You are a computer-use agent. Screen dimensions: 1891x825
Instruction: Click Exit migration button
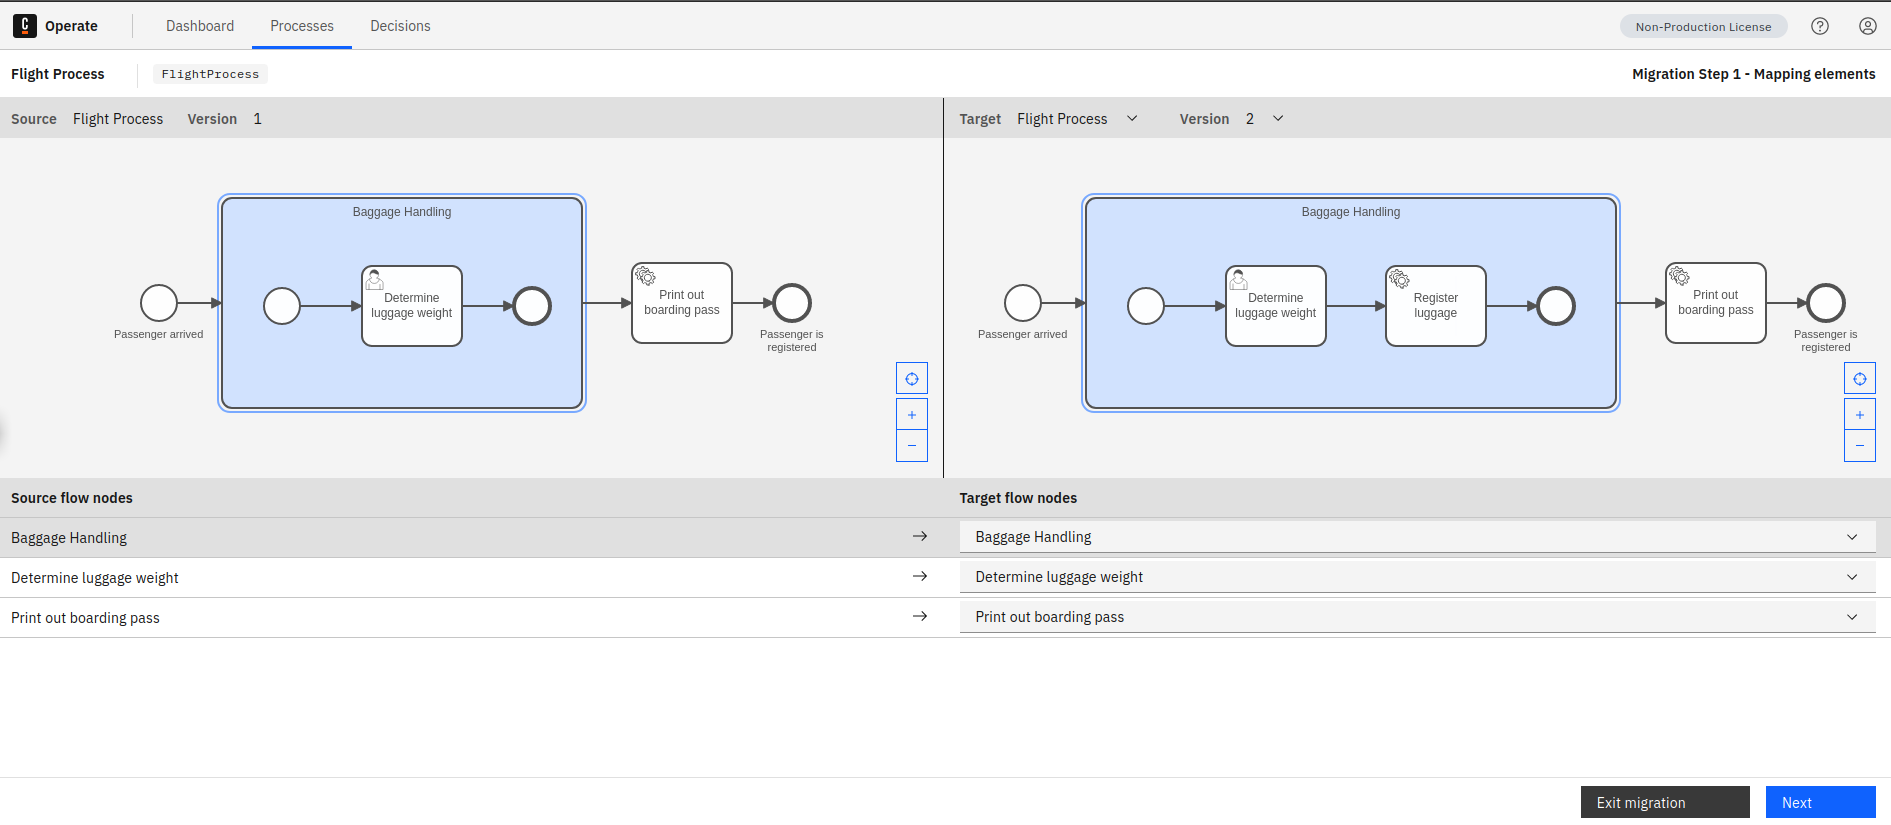click(1665, 802)
